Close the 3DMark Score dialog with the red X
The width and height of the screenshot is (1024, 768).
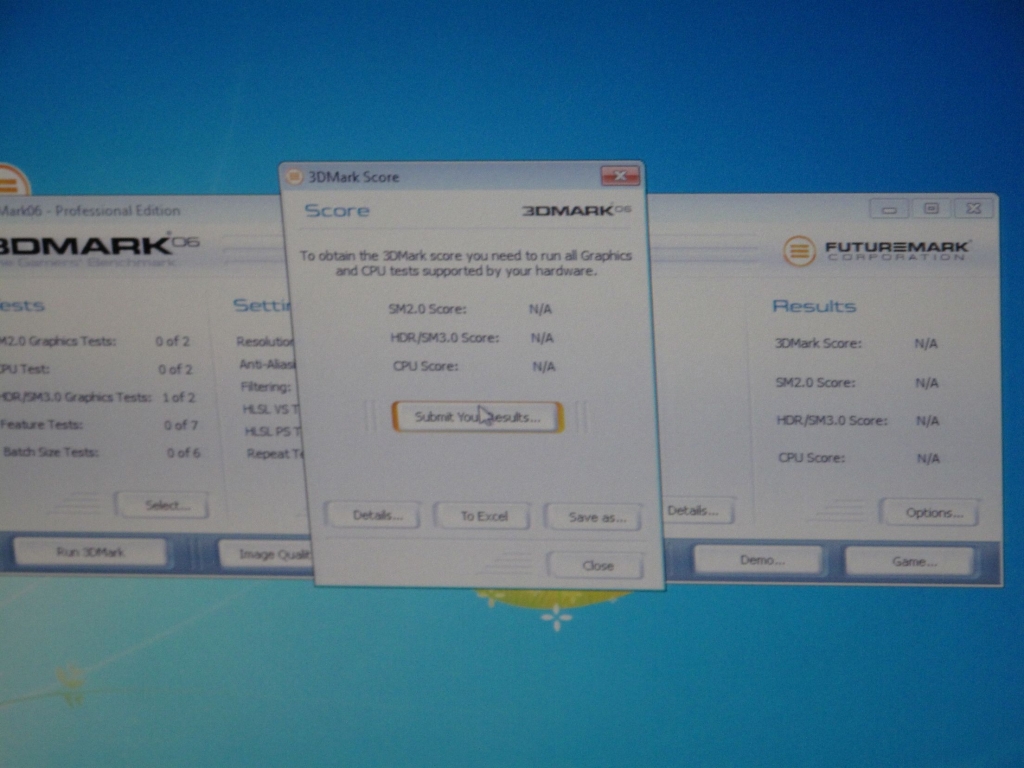coord(620,176)
